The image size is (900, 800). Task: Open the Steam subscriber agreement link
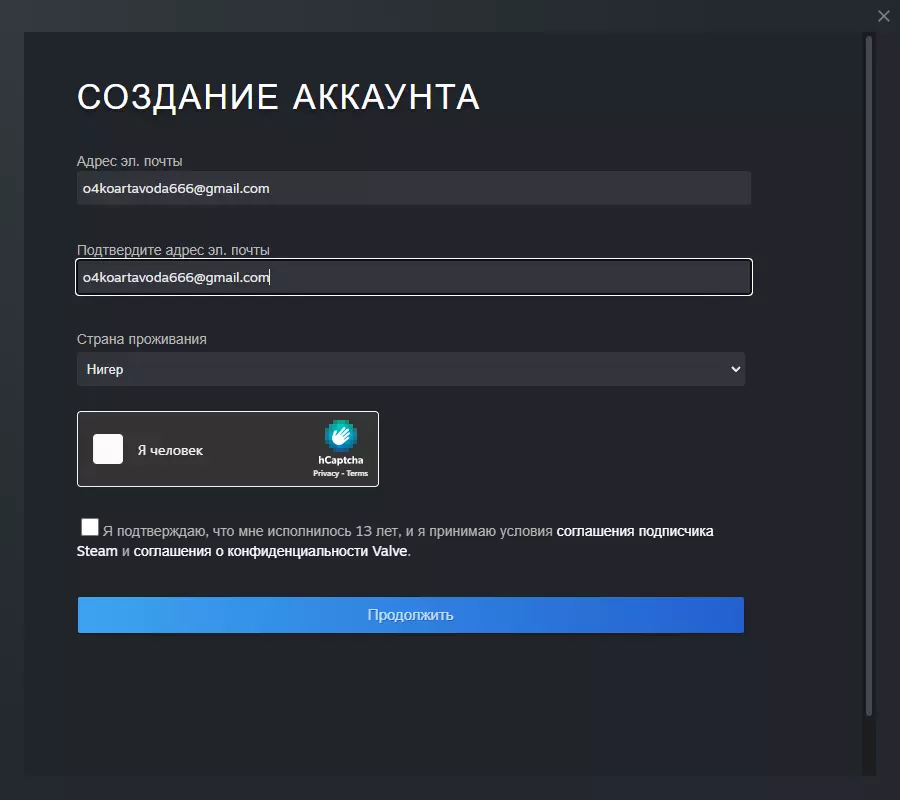pos(635,531)
